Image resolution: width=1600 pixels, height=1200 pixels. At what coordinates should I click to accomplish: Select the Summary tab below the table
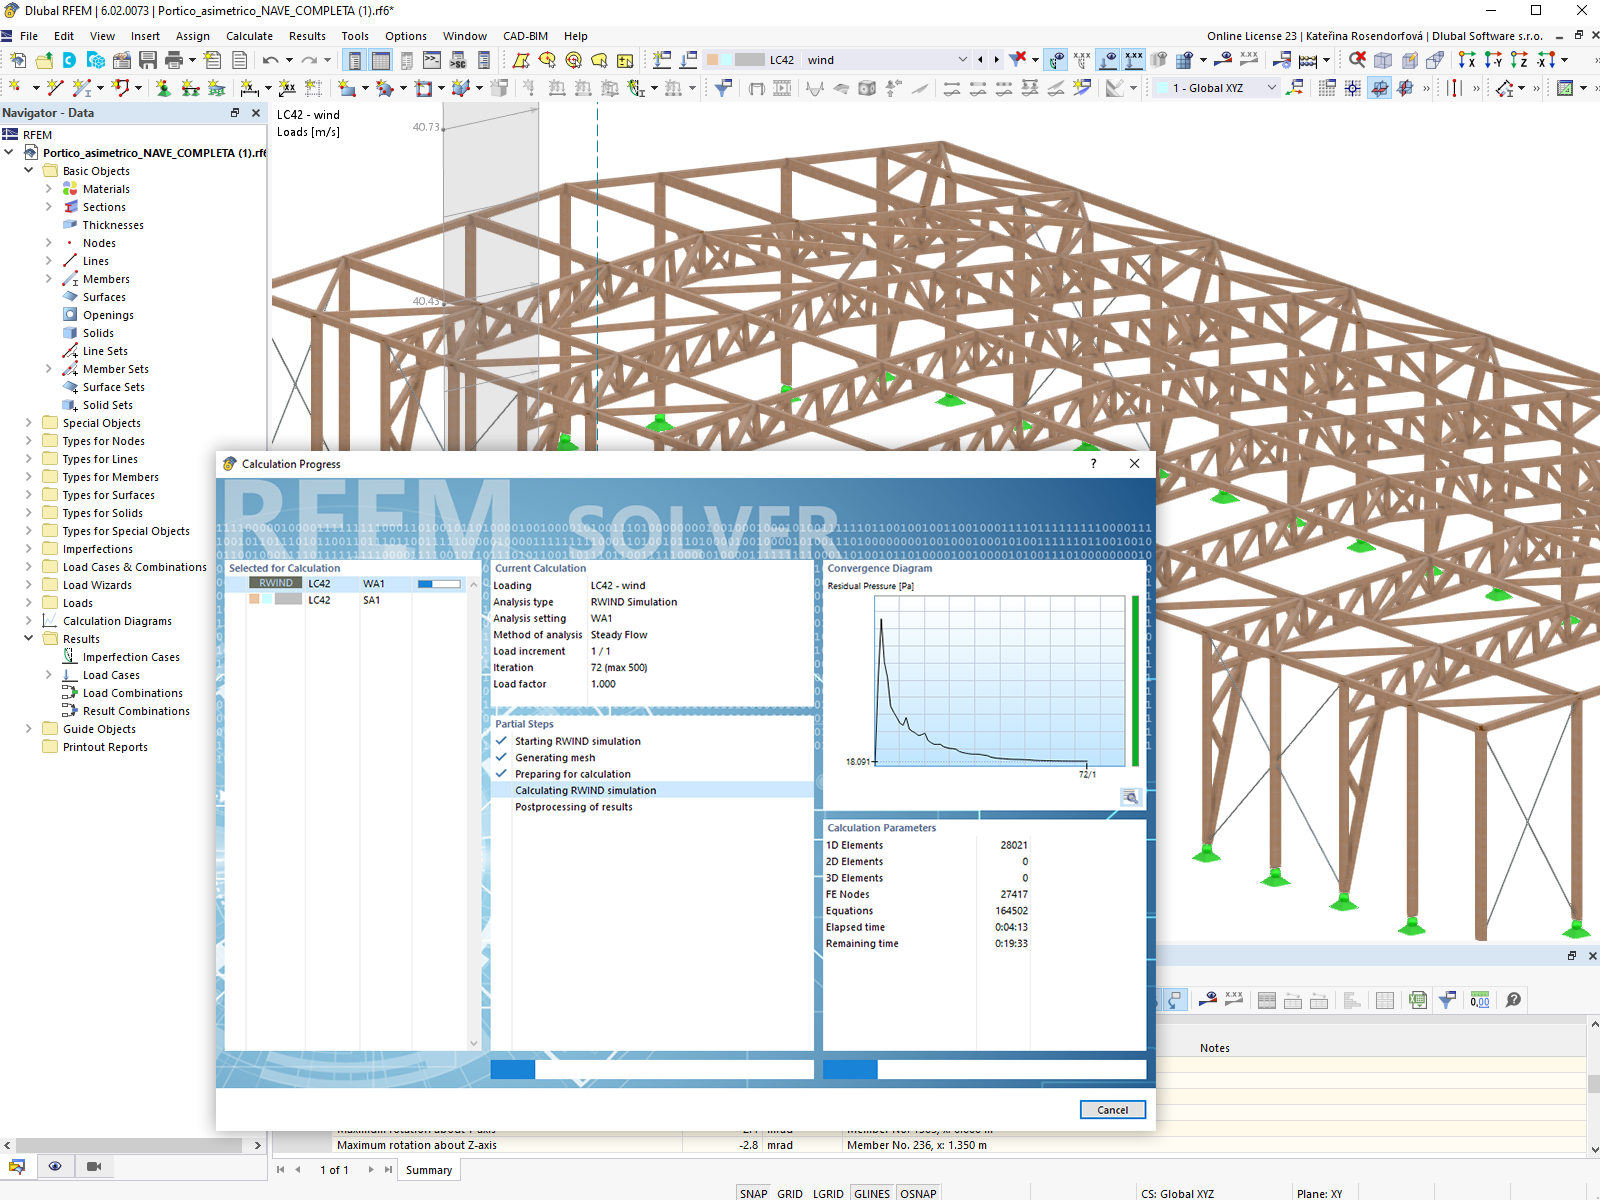[429, 1170]
